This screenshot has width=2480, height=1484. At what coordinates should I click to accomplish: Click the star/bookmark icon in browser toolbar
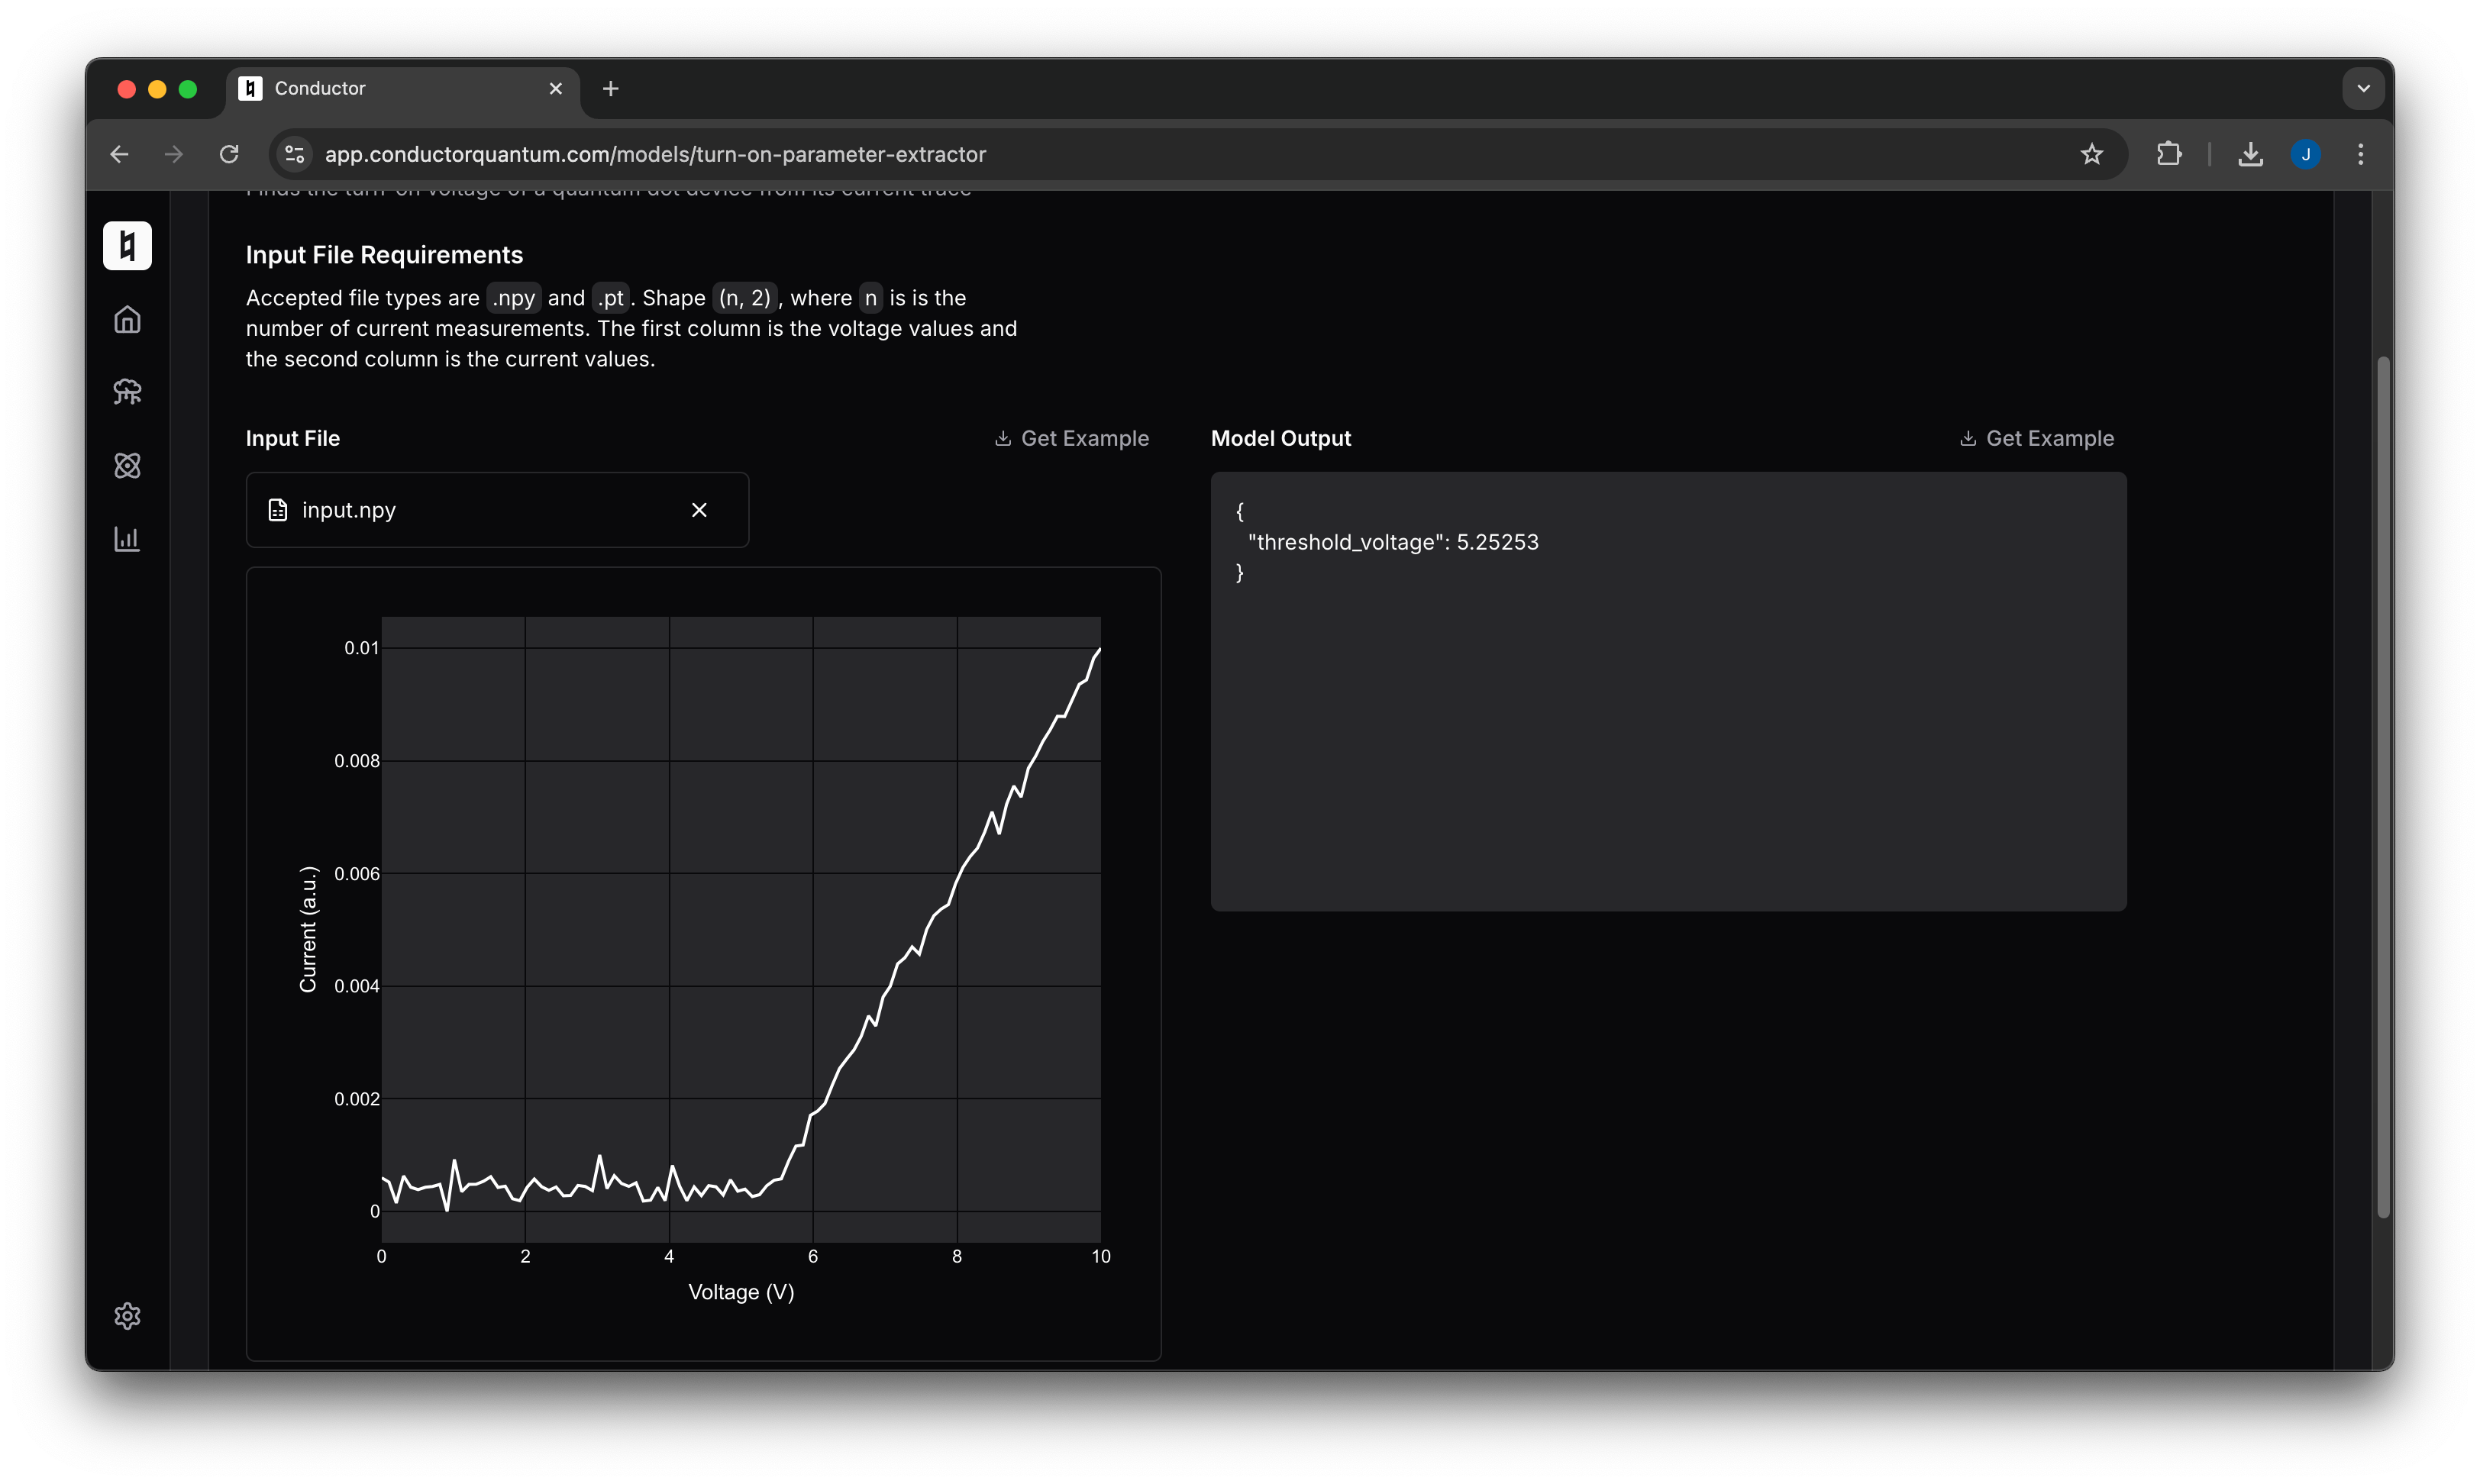pos(2090,153)
